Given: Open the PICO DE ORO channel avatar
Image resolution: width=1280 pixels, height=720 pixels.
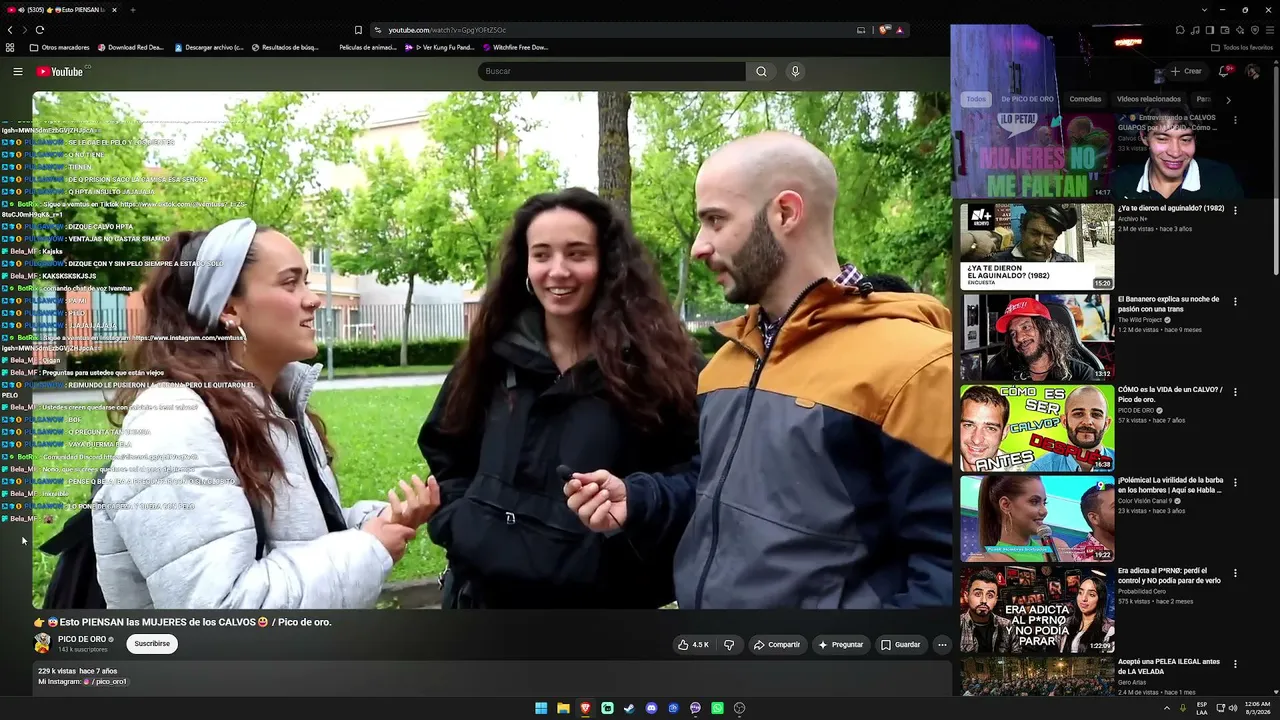Looking at the screenshot, I should (42, 644).
